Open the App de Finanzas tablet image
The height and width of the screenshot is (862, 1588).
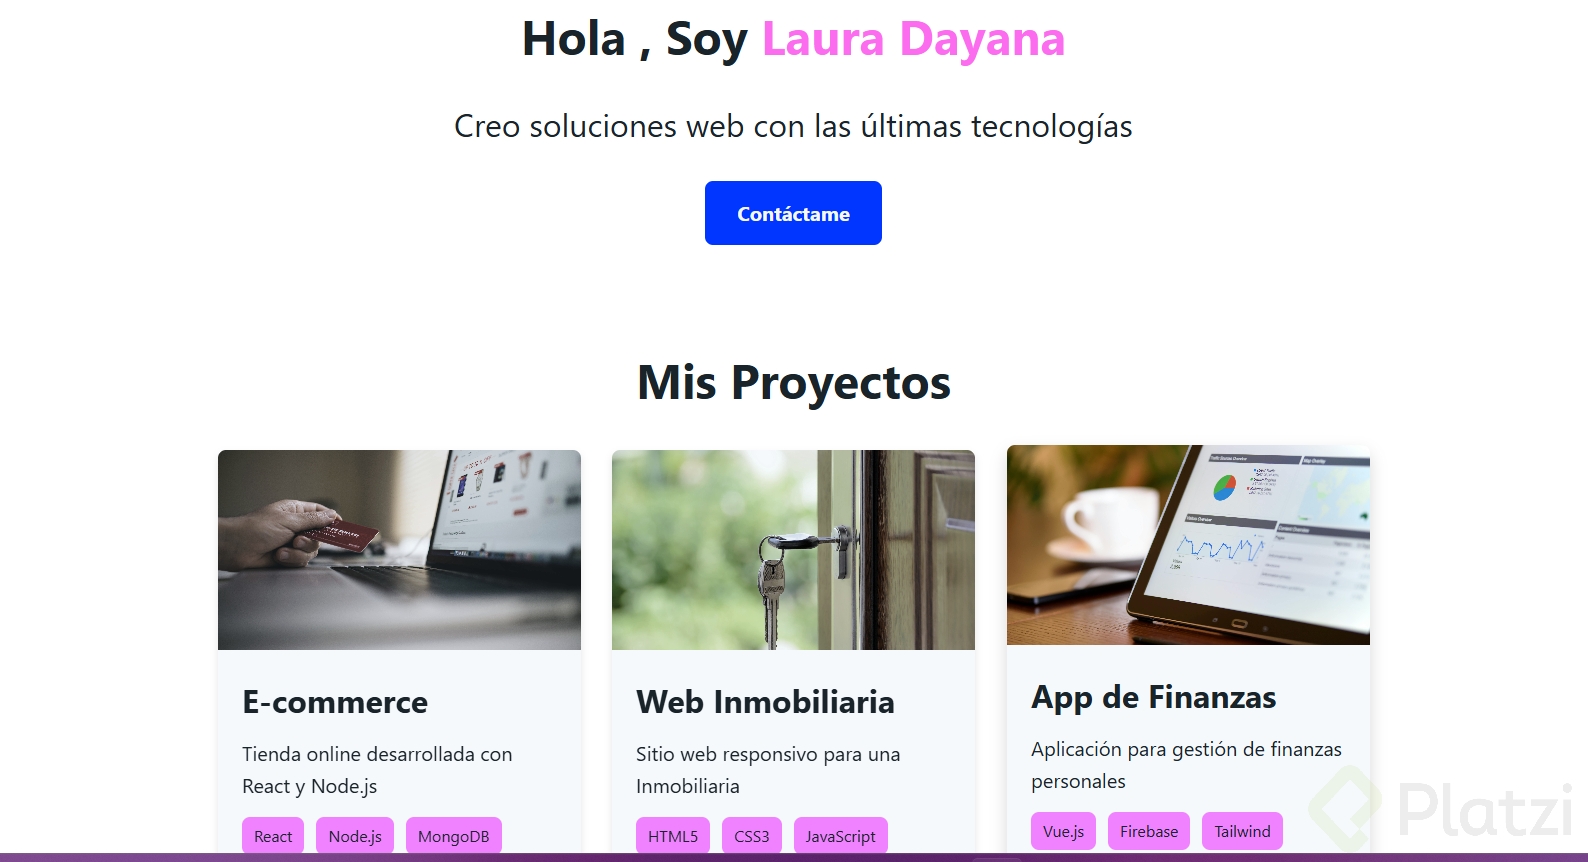(x=1188, y=545)
